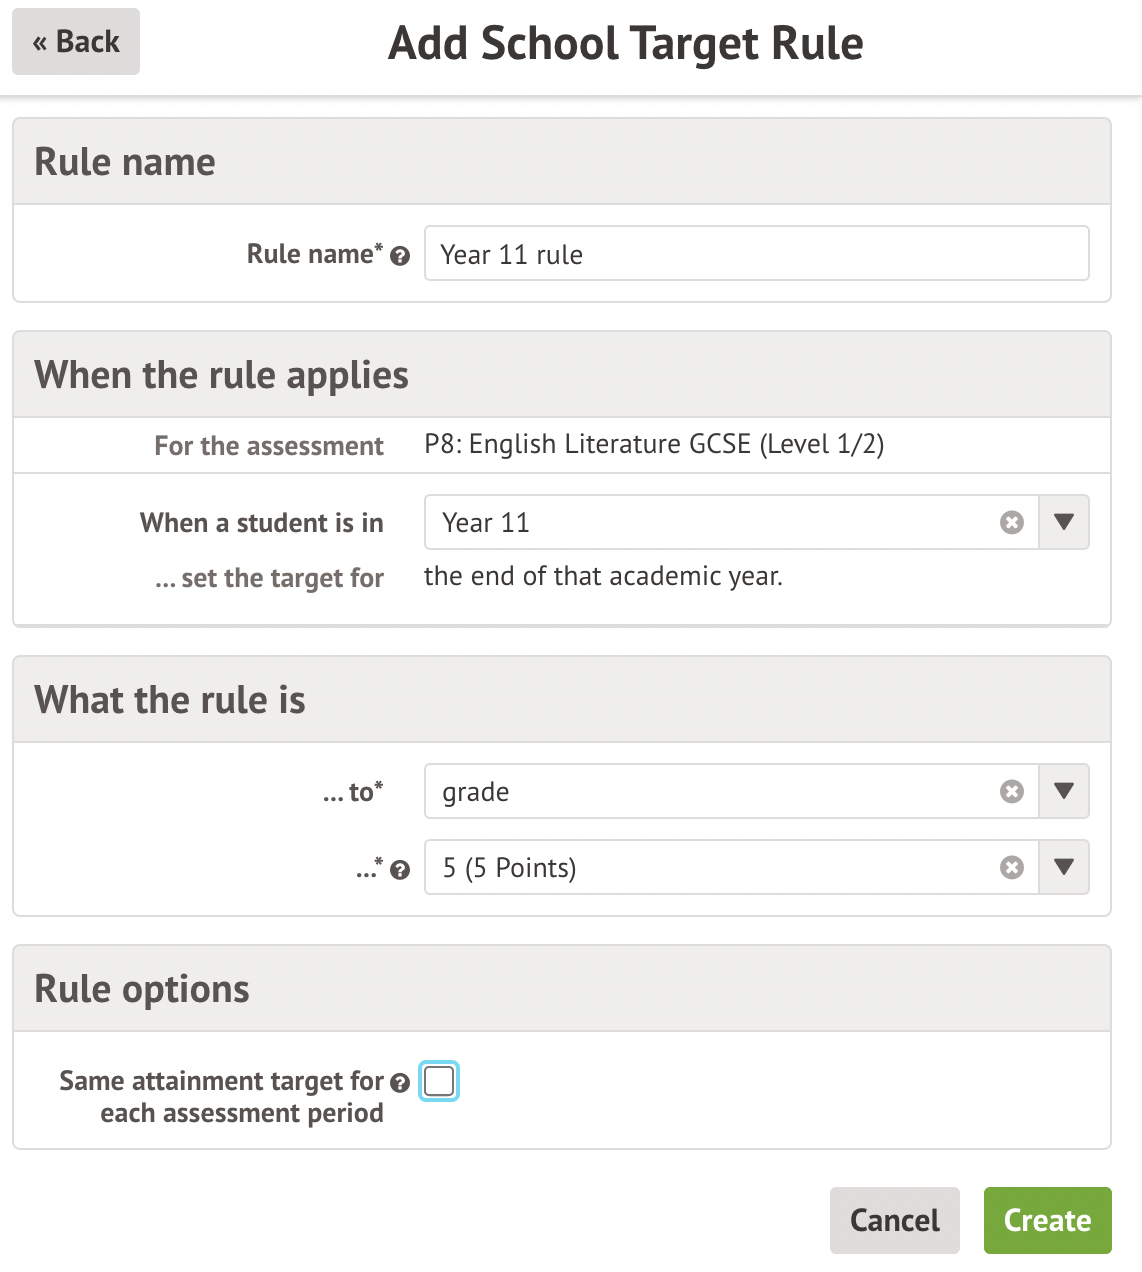1142x1272 pixels.
Task: Open the 5 (5 Points) dropdown arrow
Action: [x=1064, y=867]
